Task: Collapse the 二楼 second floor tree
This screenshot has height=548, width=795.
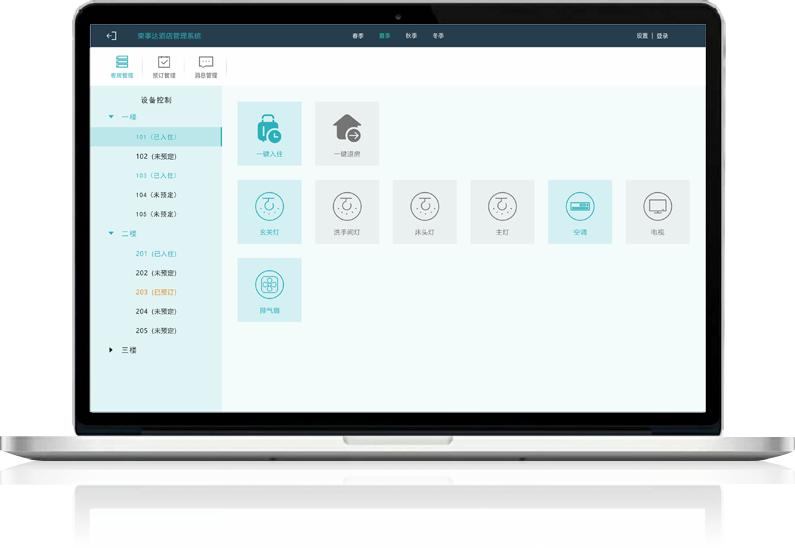Action: coord(111,234)
